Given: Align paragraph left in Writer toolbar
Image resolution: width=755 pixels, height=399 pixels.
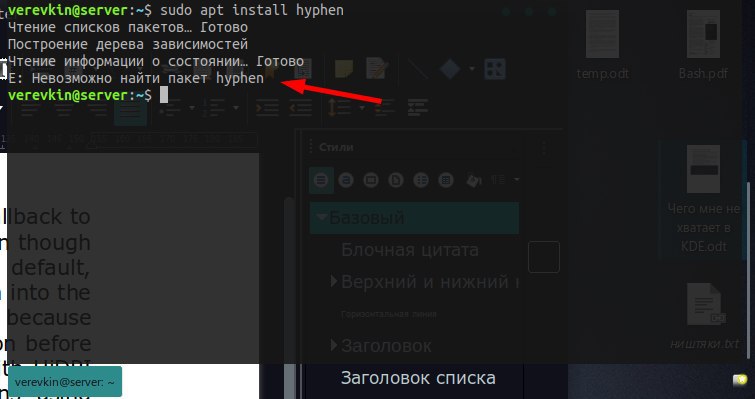Looking at the screenshot, I should [30, 111].
